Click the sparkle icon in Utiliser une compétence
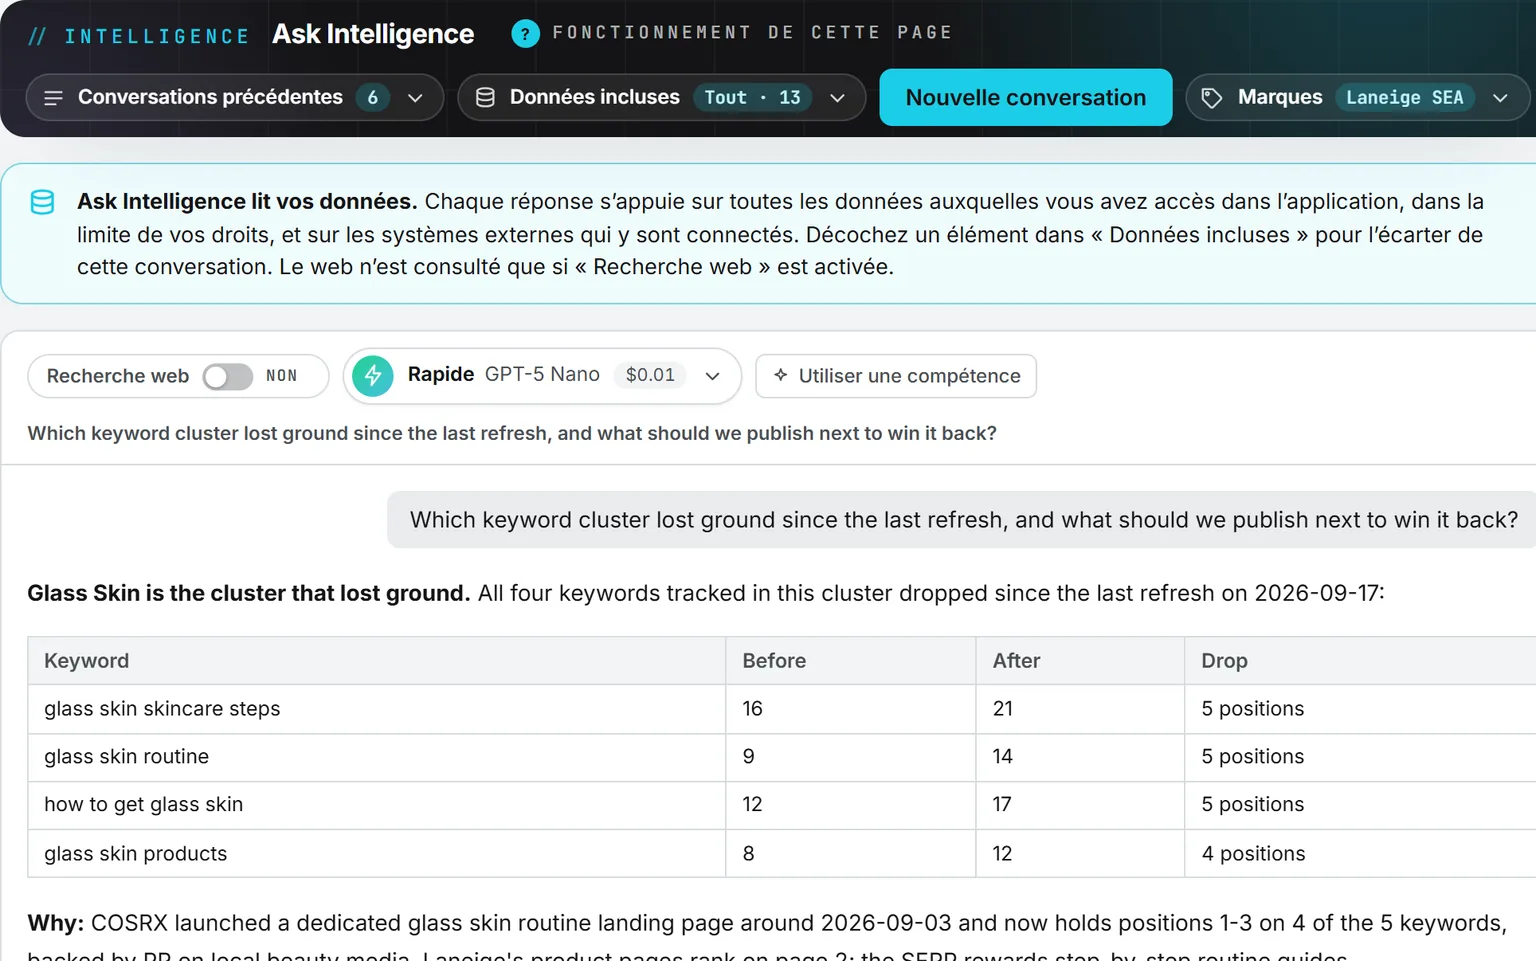Screen dimensions: 1536x961 [781, 375]
